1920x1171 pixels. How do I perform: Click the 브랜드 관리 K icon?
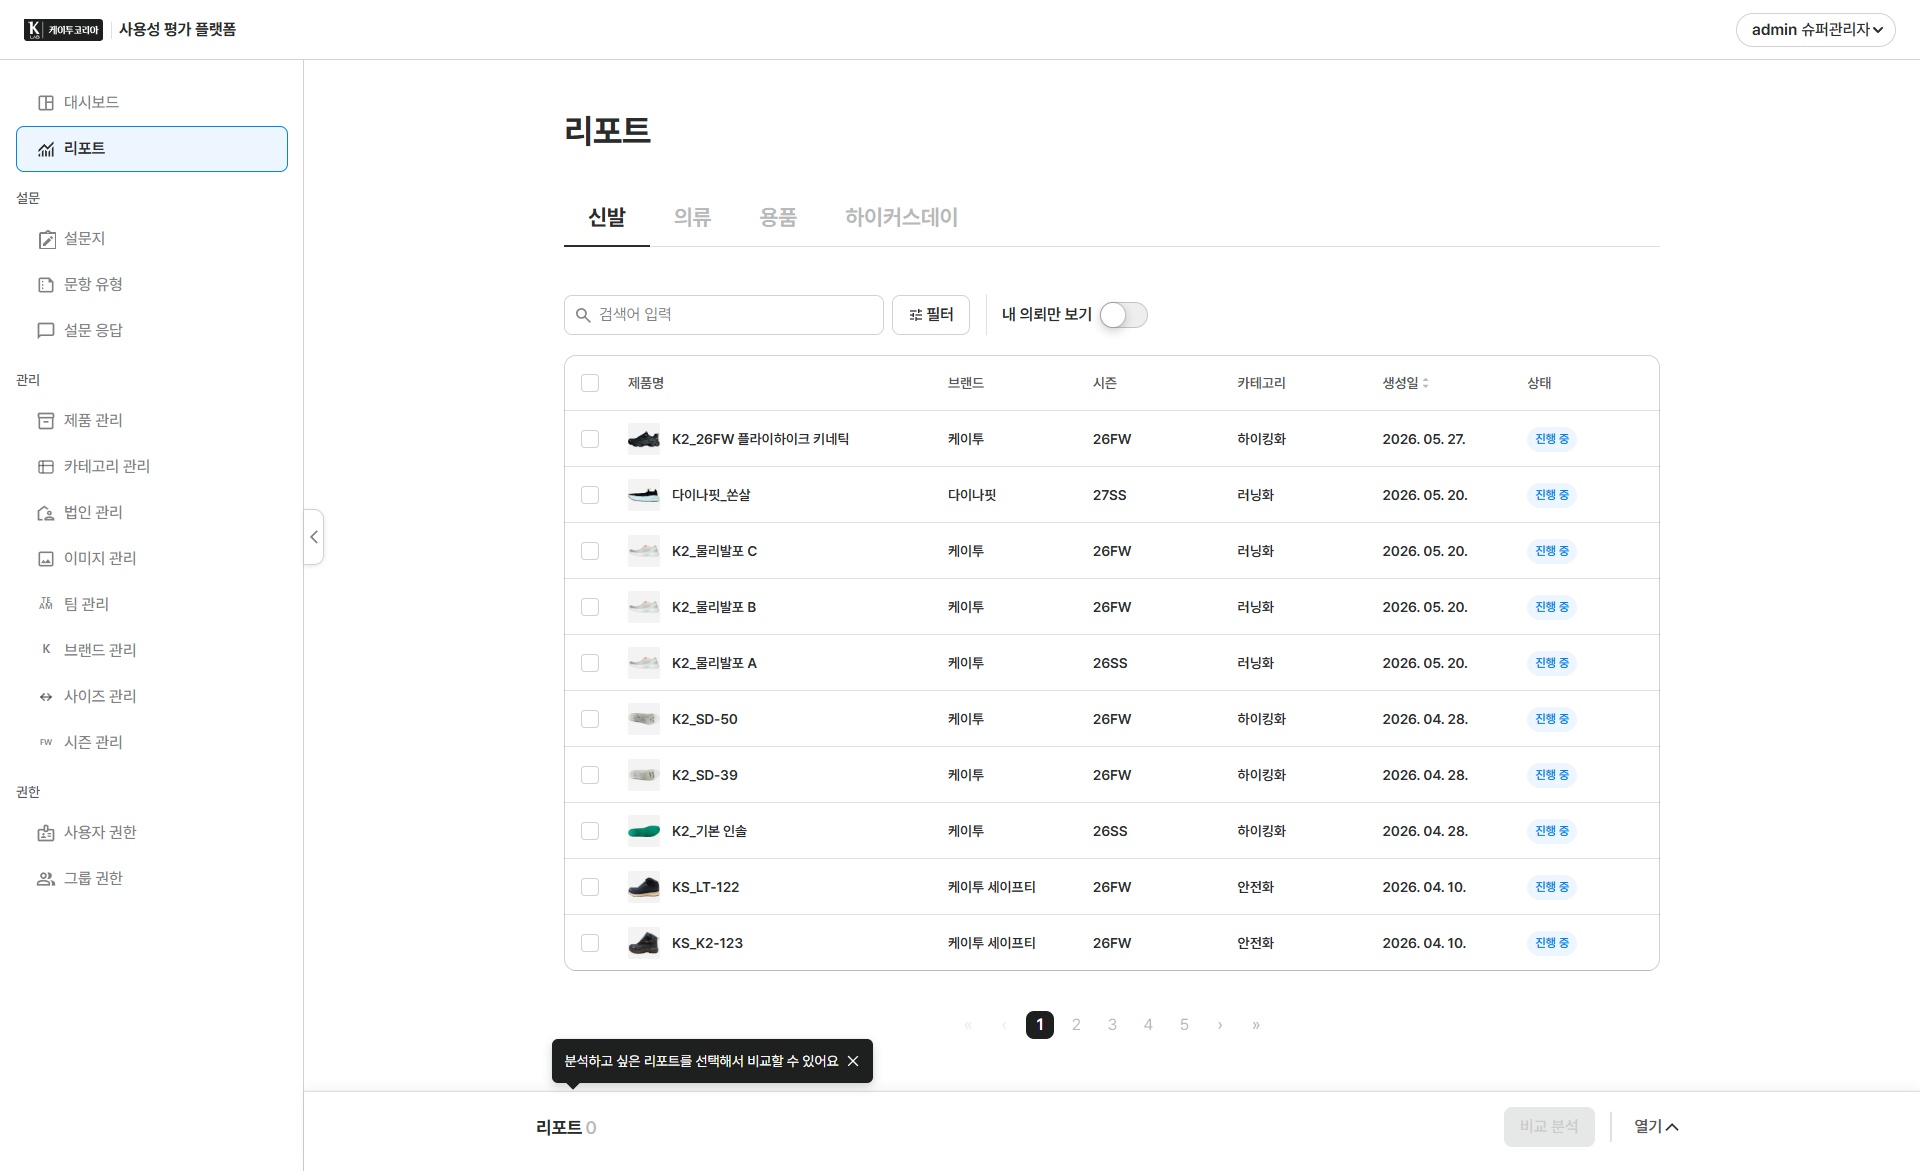point(46,650)
